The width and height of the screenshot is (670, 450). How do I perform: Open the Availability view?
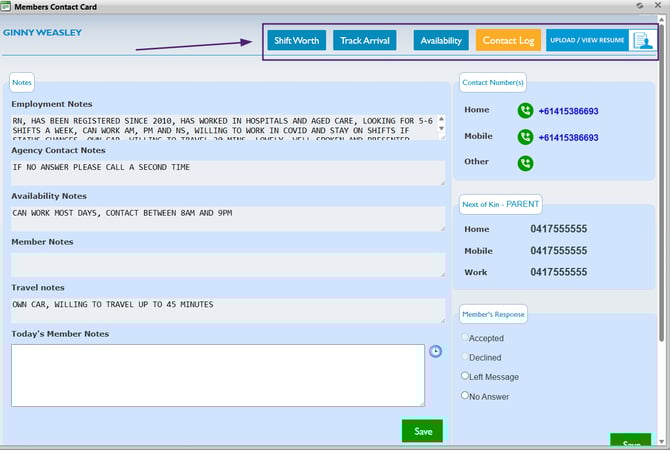[441, 41]
